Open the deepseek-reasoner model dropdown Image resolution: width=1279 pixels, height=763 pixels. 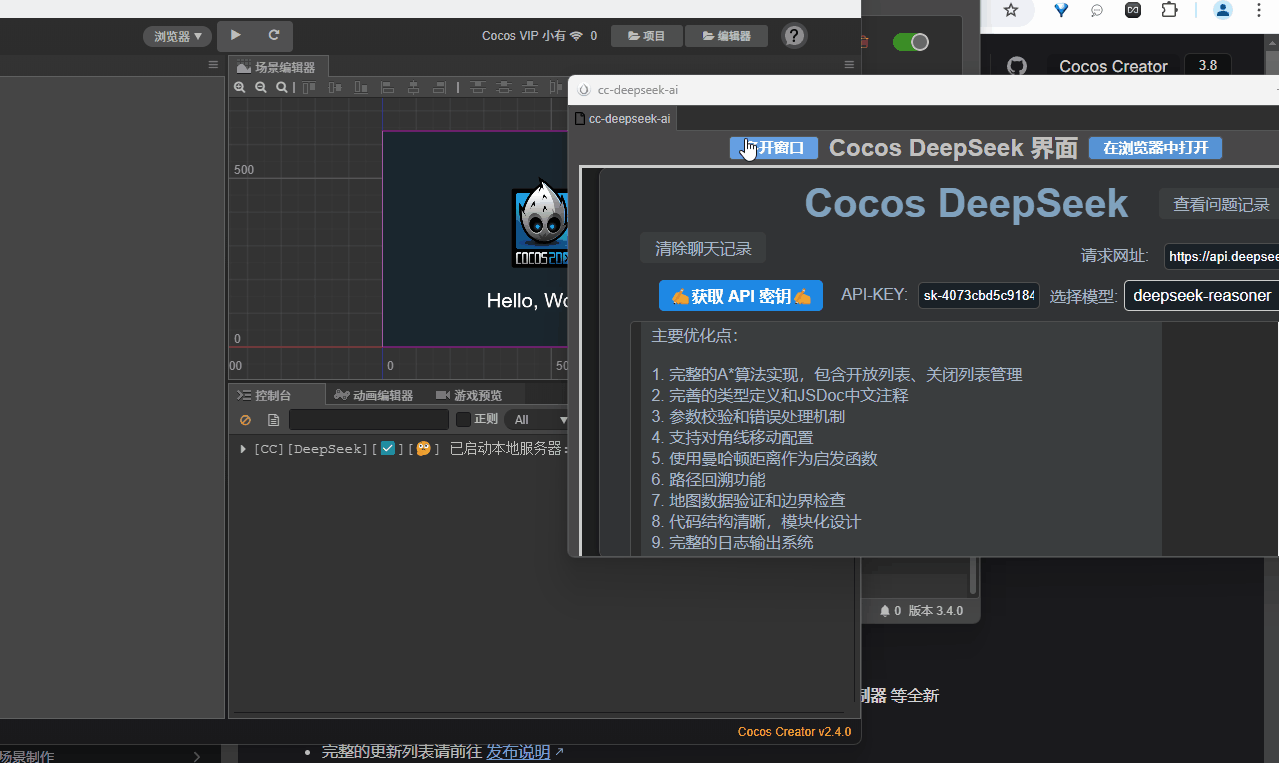[1202, 296]
